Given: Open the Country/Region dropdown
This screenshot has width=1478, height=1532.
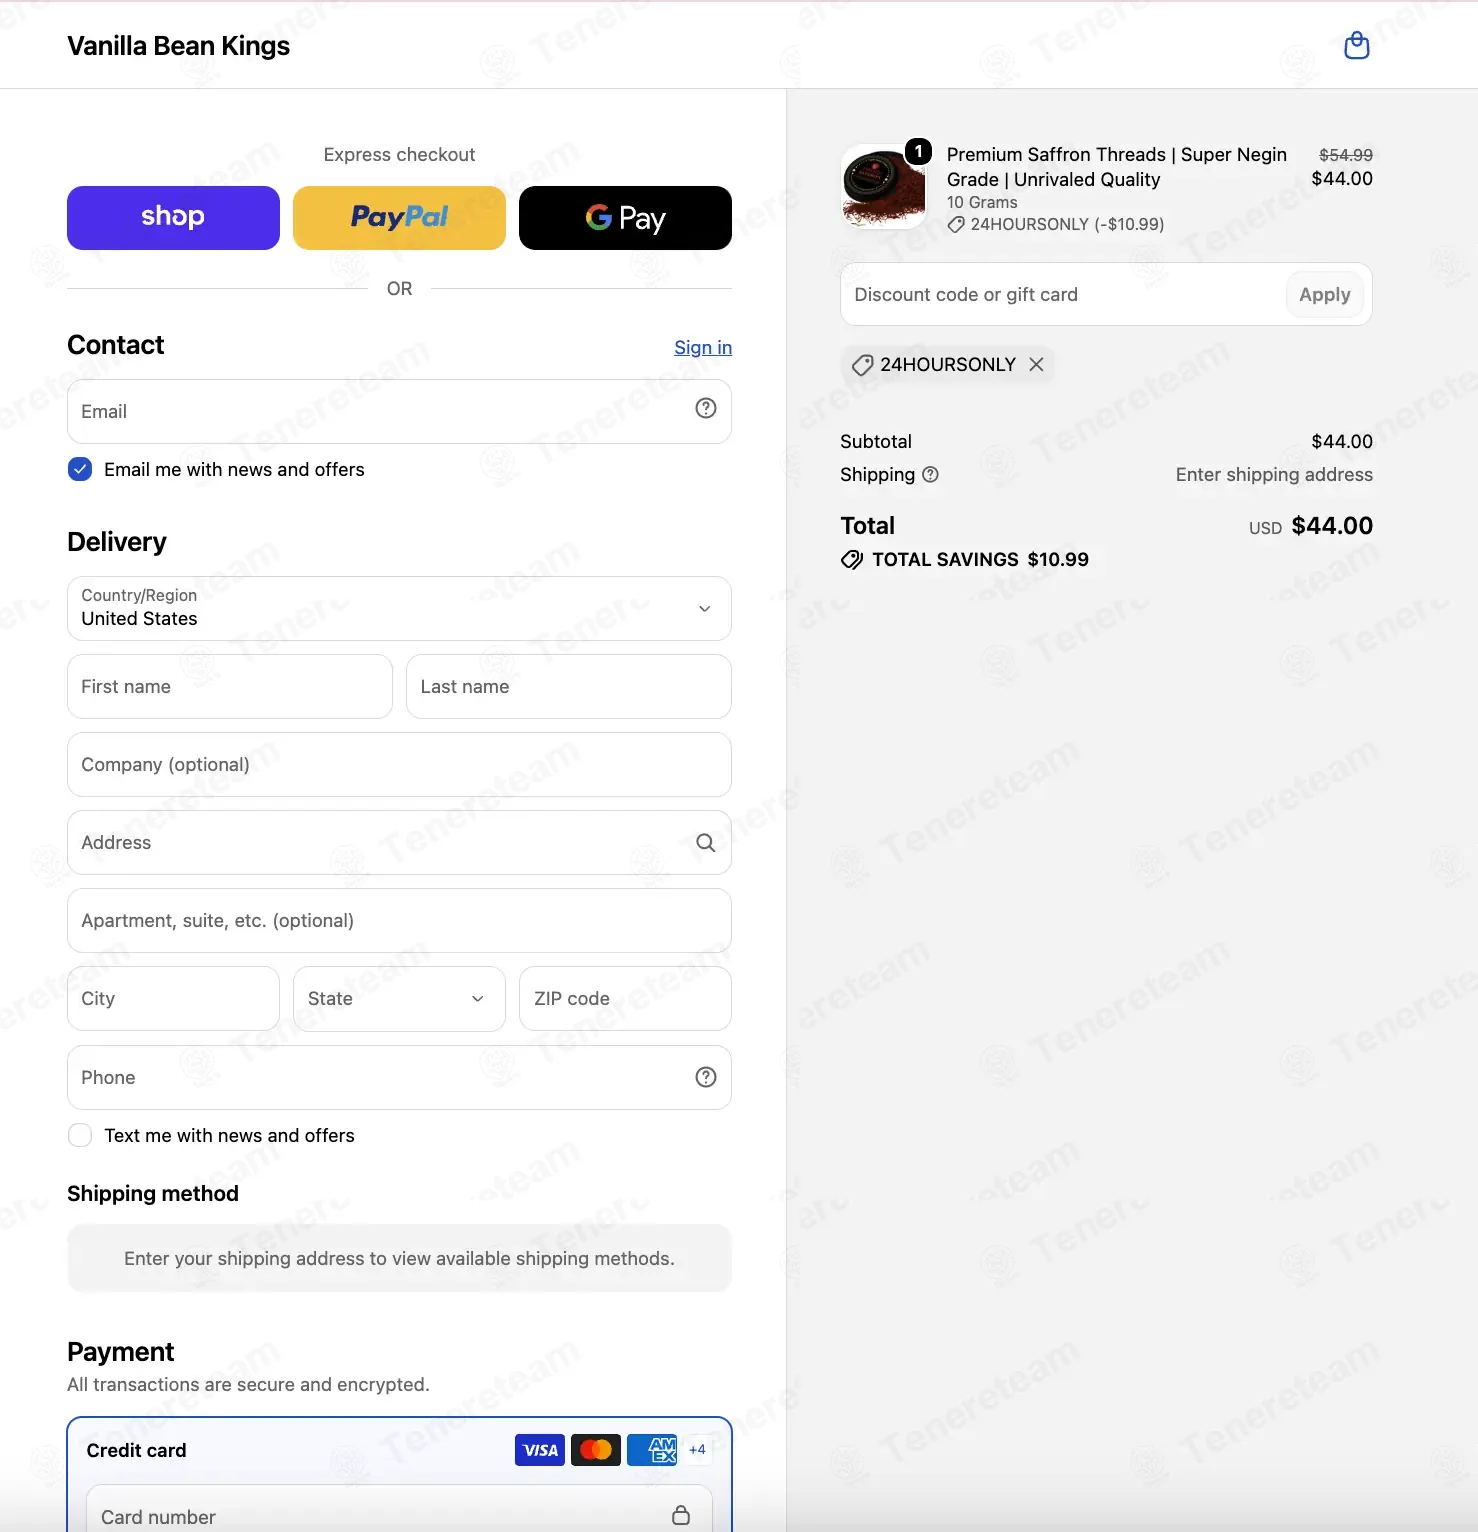Looking at the screenshot, I should pyautogui.click(x=399, y=608).
